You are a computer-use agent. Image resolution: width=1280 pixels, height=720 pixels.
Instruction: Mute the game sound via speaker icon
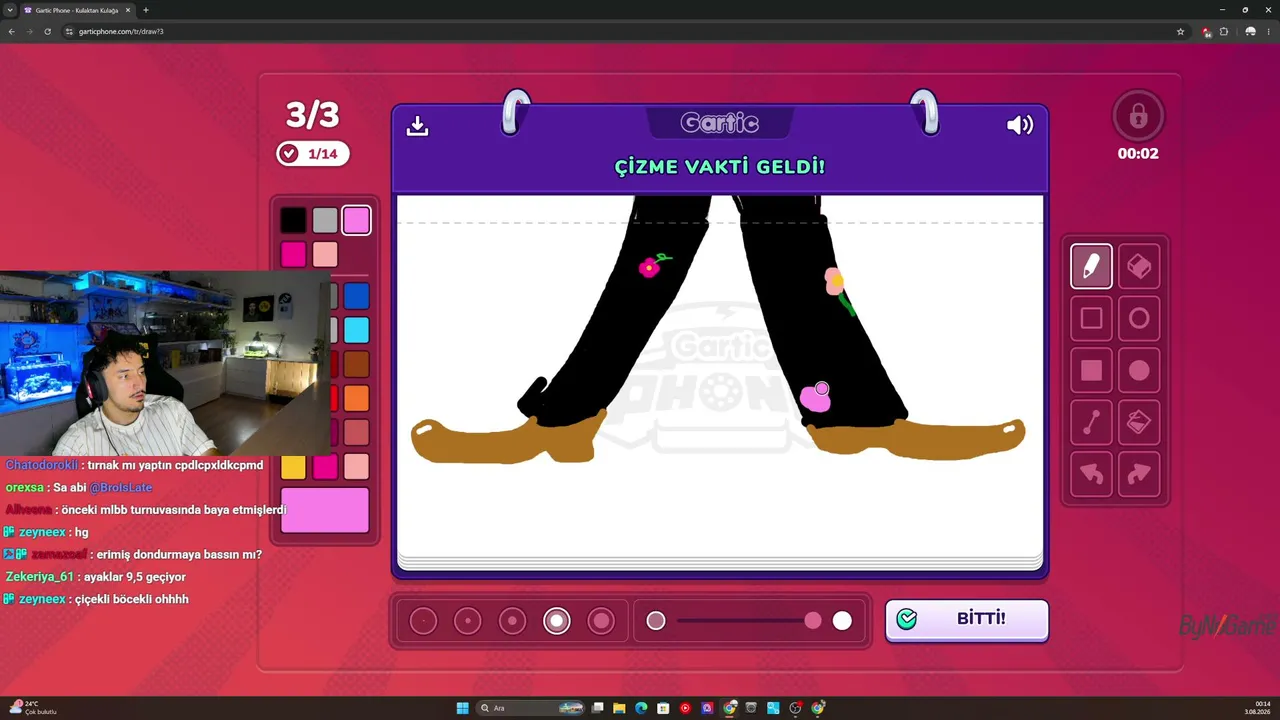pyautogui.click(x=1019, y=125)
